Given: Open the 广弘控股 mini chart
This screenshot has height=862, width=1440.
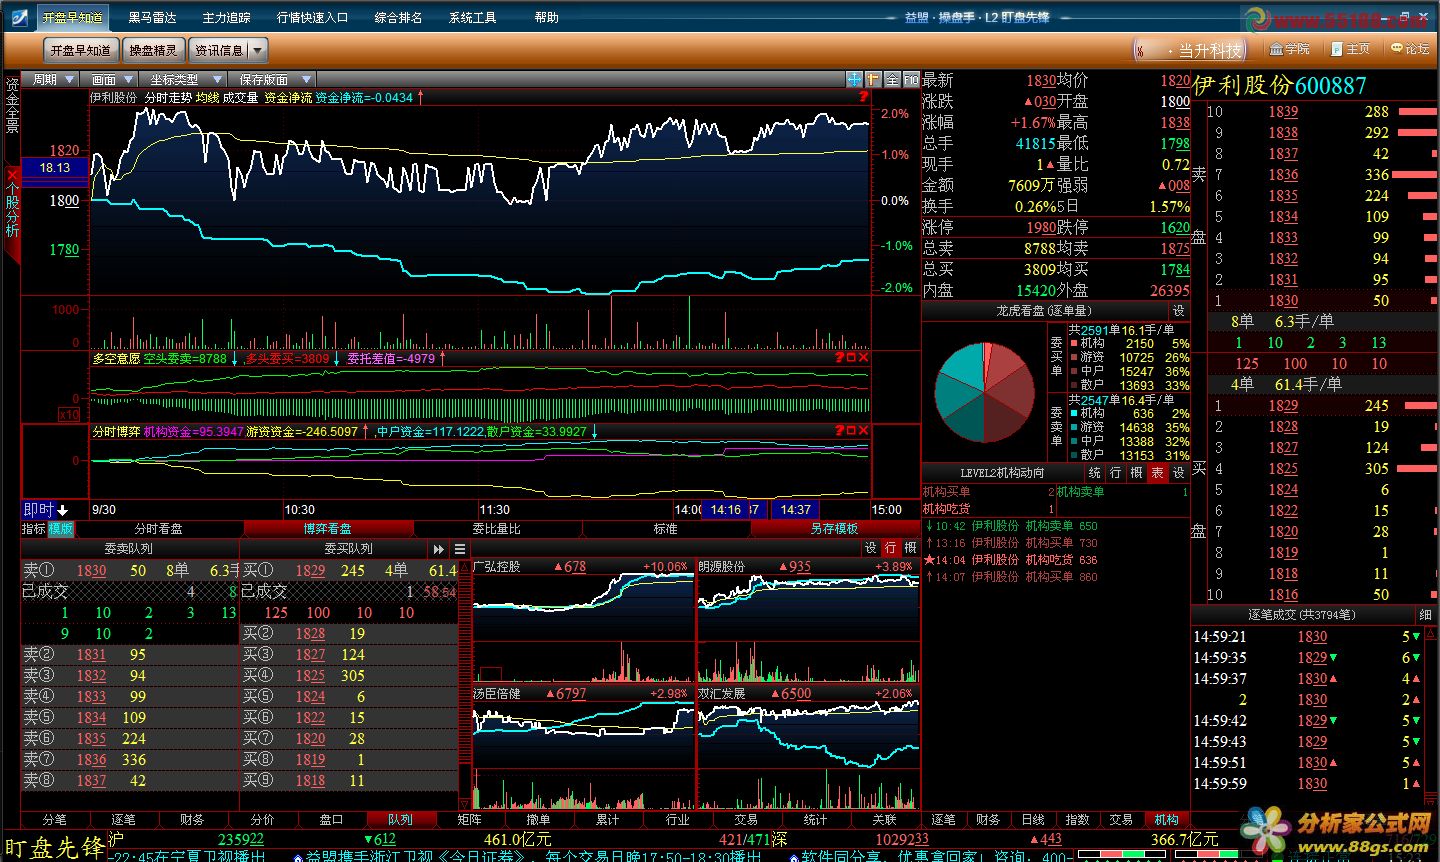Looking at the screenshot, I should tap(583, 621).
